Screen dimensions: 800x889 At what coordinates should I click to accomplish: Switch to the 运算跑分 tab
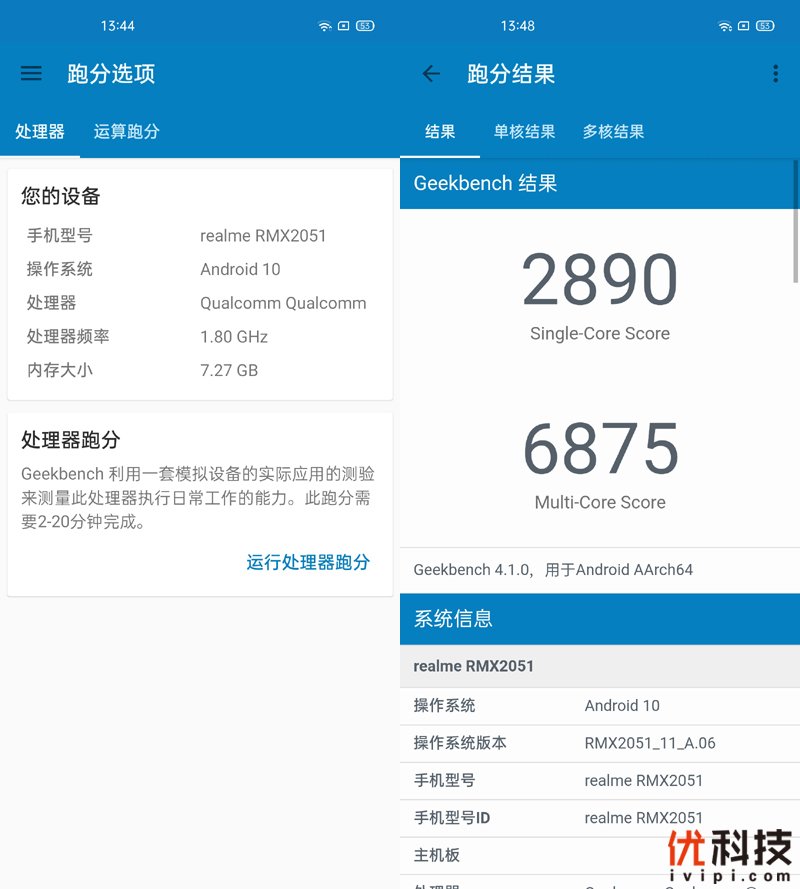click(126, 131)
